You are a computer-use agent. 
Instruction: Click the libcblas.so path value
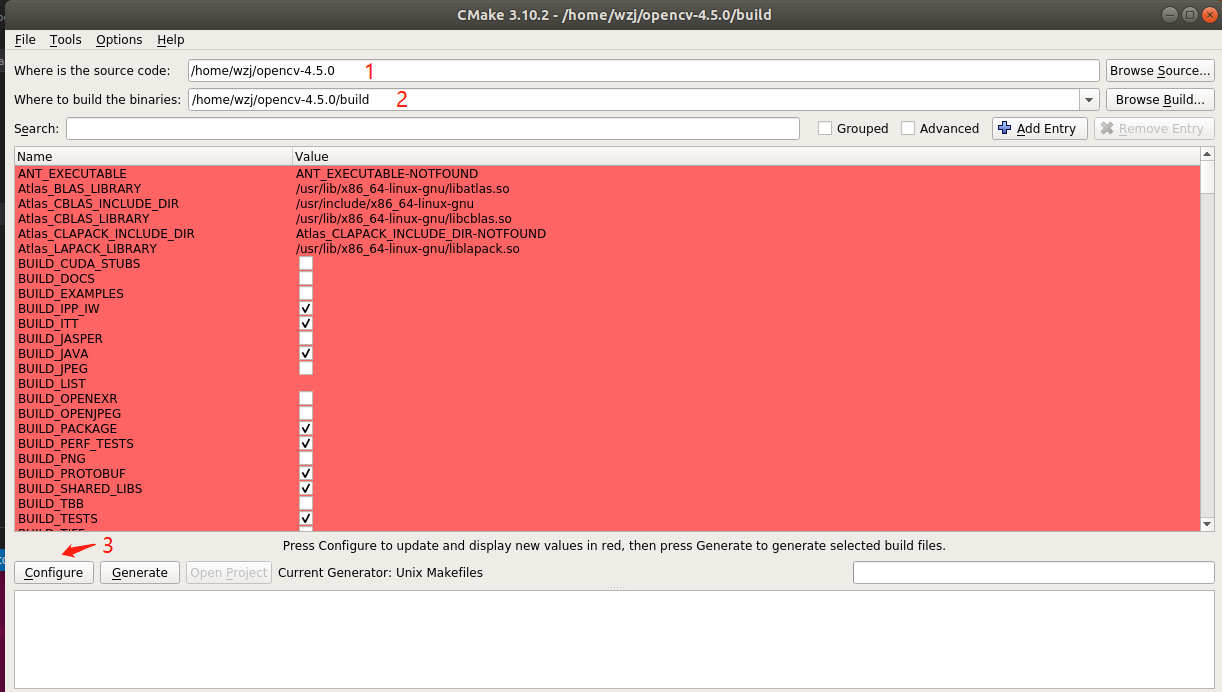404,219
